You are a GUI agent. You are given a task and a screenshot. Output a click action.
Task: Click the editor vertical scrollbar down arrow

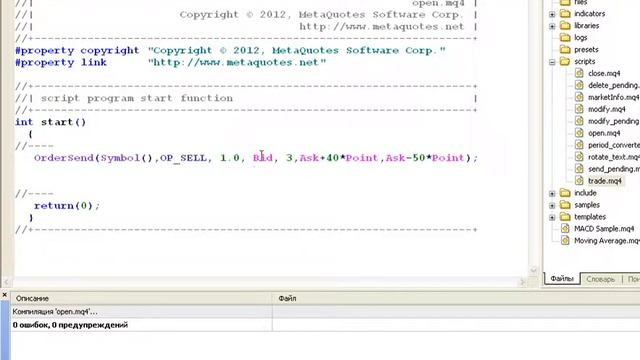533,270
